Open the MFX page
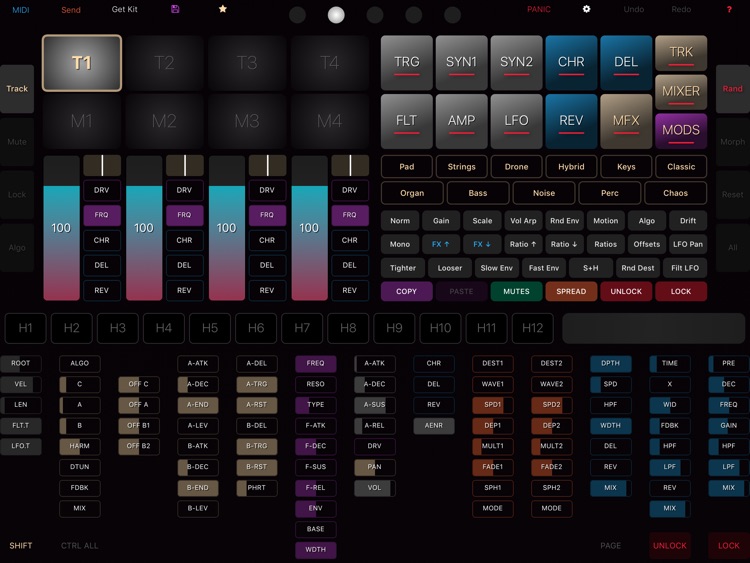 [626, 121]
